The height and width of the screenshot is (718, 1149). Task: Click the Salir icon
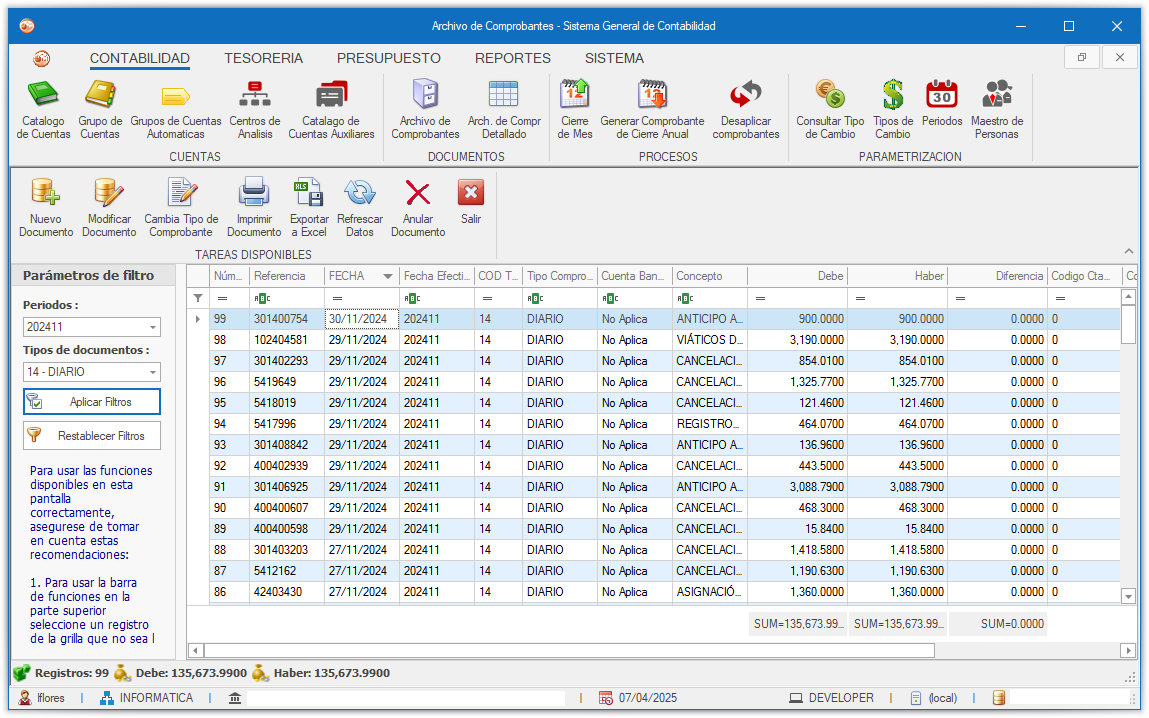(471, 193)
